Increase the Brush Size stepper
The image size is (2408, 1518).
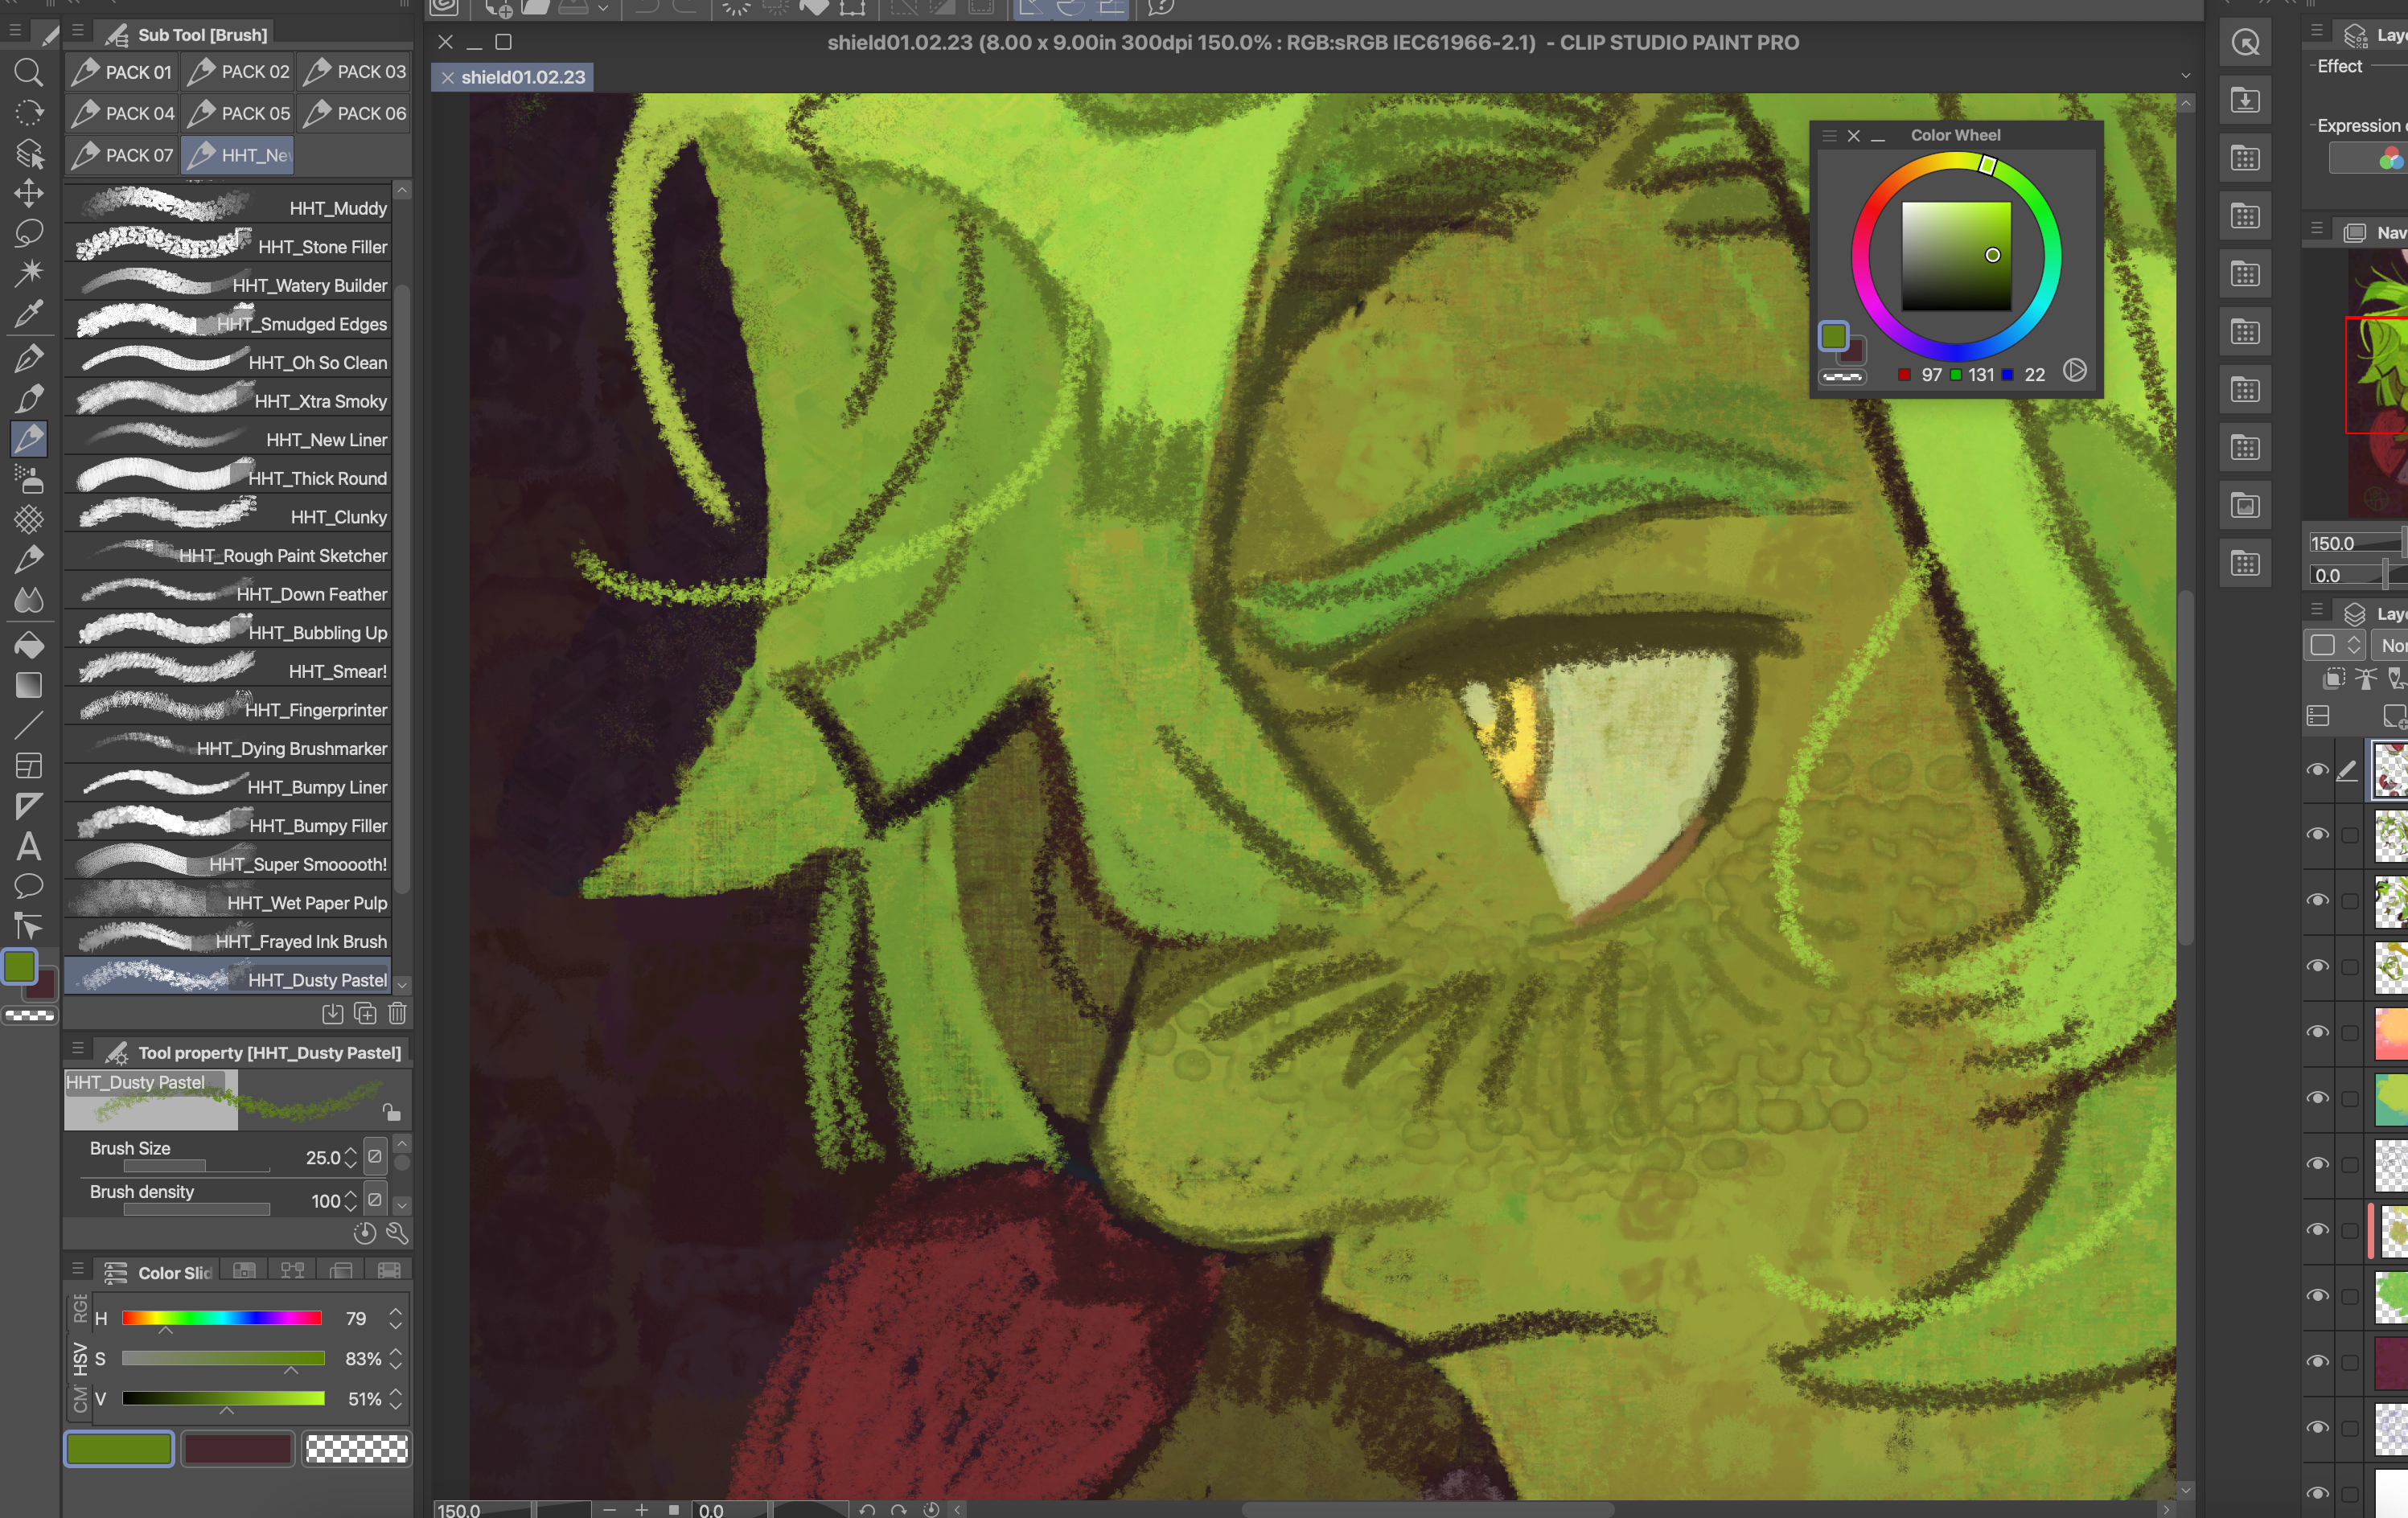click(350, 1151)
